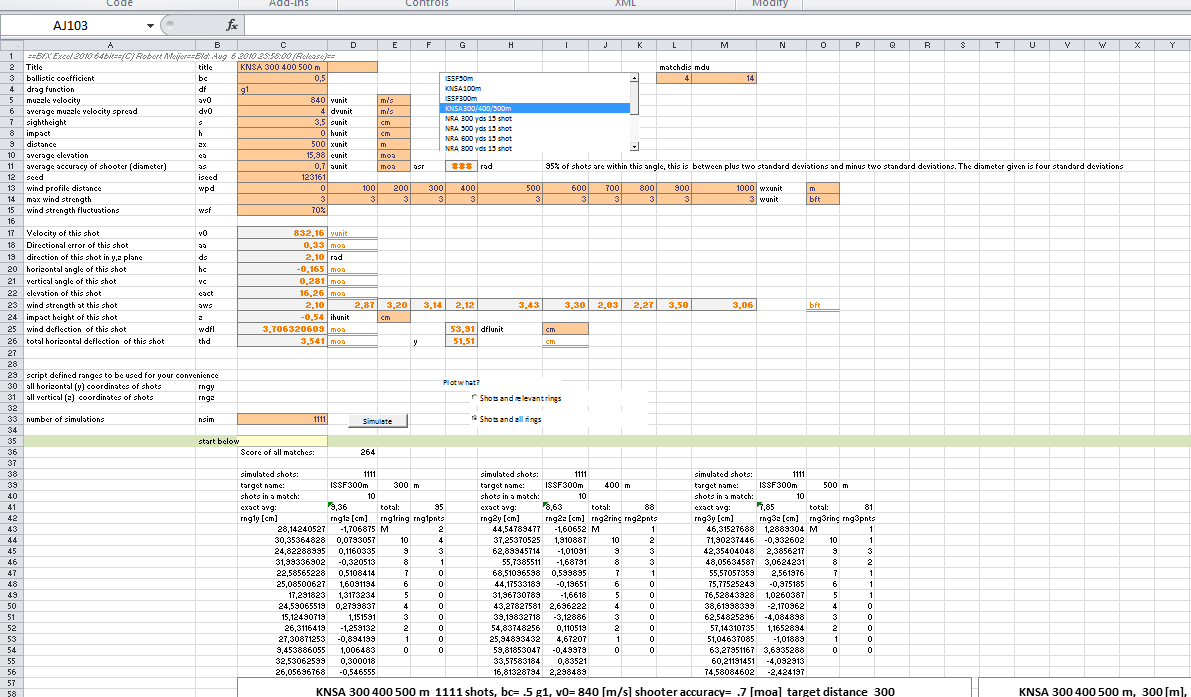Select row 11 header
The image size is (1191, 697).
click(x=11, y=166)
